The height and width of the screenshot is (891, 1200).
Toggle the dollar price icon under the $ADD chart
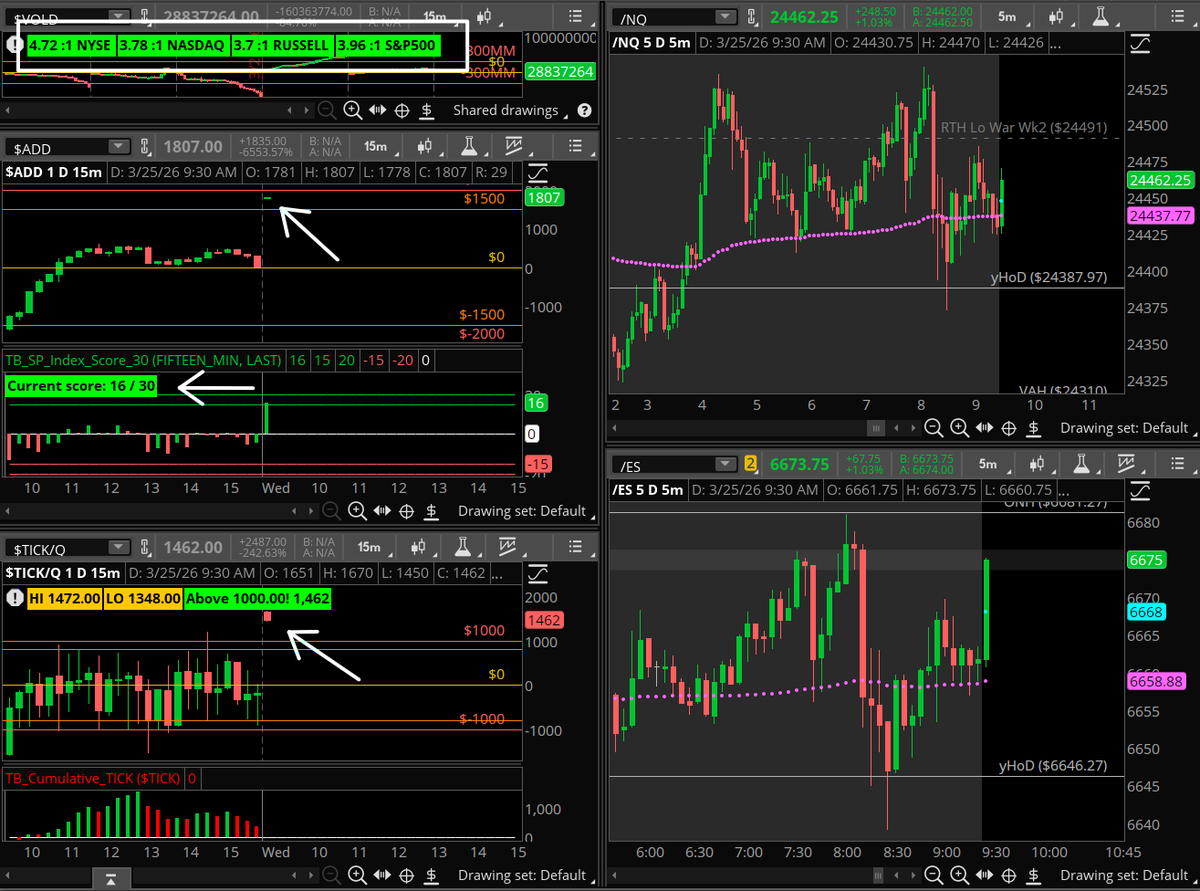tap(431, 511)
